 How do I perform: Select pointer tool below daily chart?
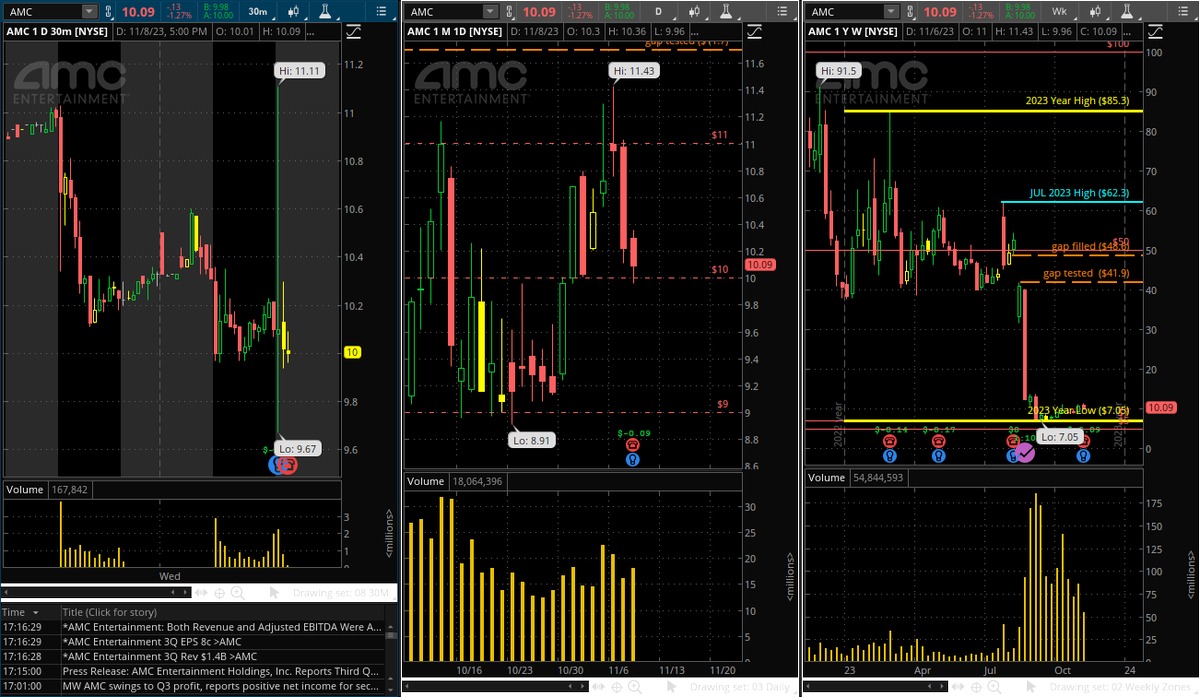(672, 687)
